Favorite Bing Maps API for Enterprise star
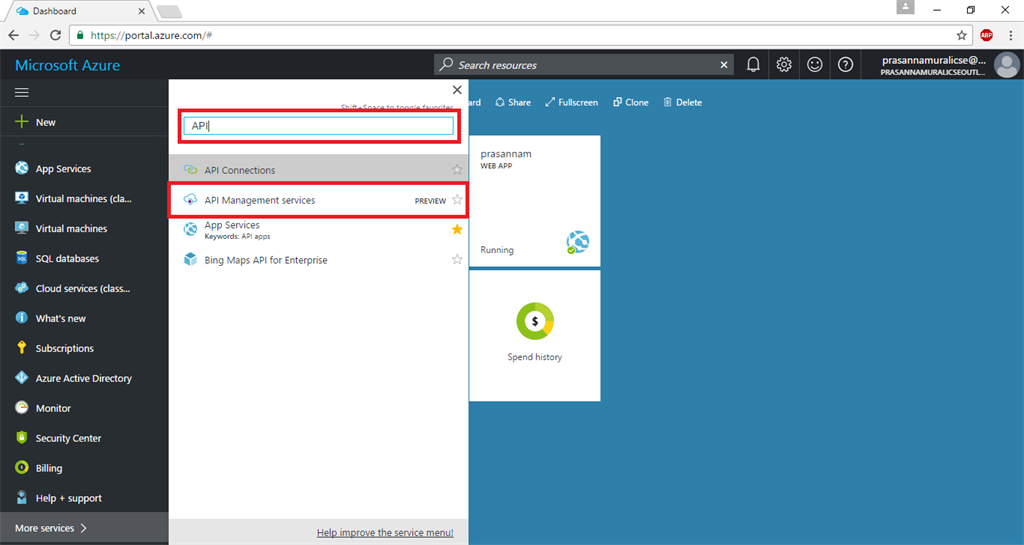Screen dimensions: 1024x545 pos(457,260)
